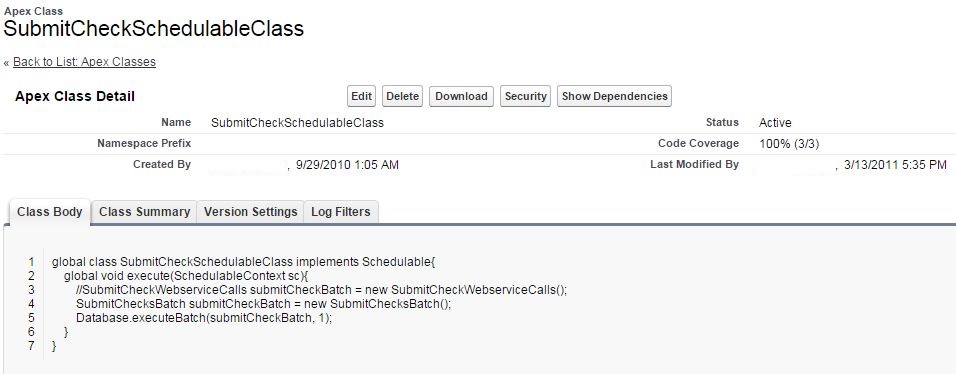Click Show Dependencies button
Viewport: 956px width, 374px height.
tap(614, 96)
